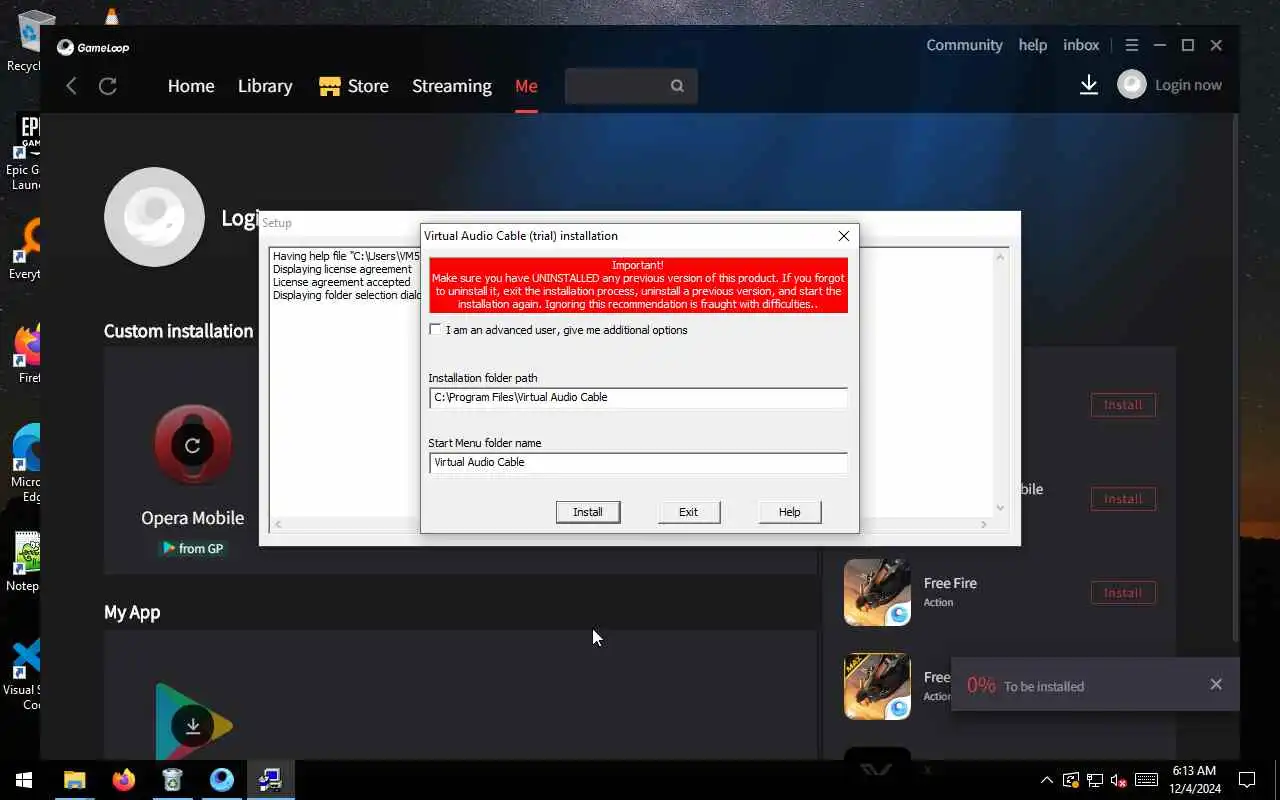Screen dimensions: 1280x800
Task: Click the Recycle Bin taskbar icon
Action: (x=173, y=780)
